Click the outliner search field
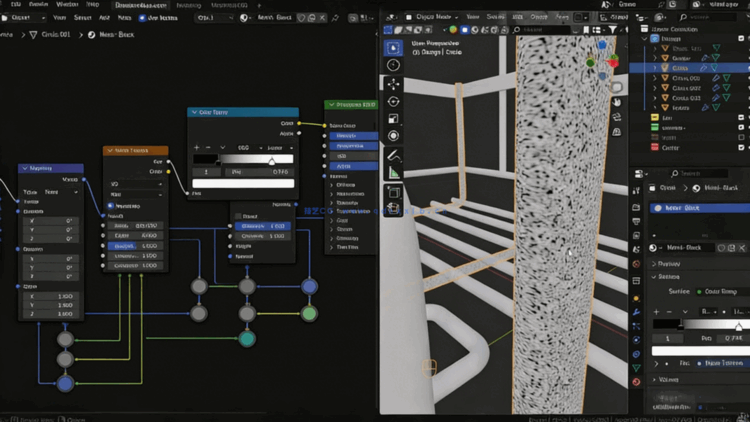750x422 pixels. tap(710, 17)
